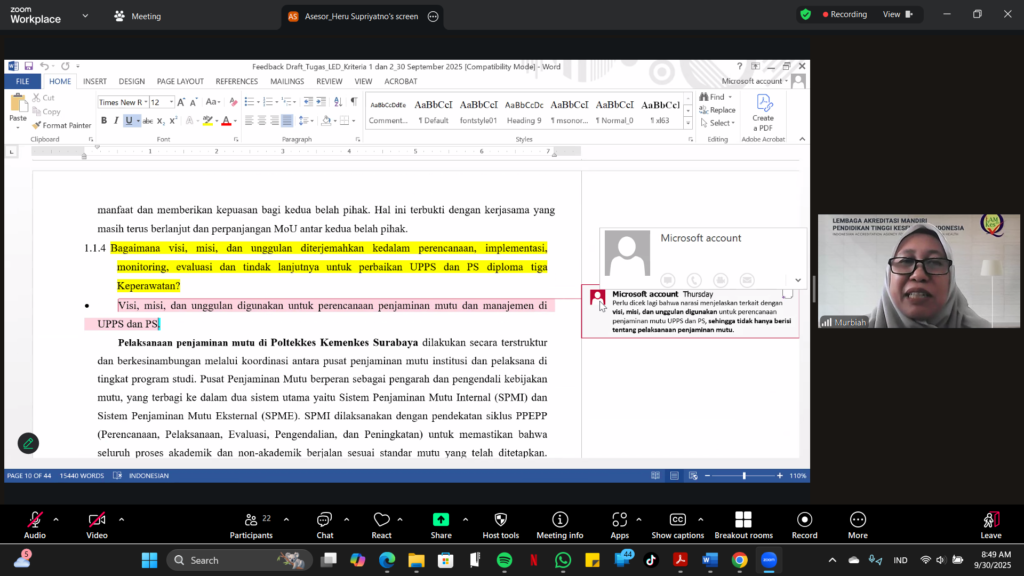Switch to the INSERT tab
Viewport: 1024px width, 576px height.
point(95,82)
